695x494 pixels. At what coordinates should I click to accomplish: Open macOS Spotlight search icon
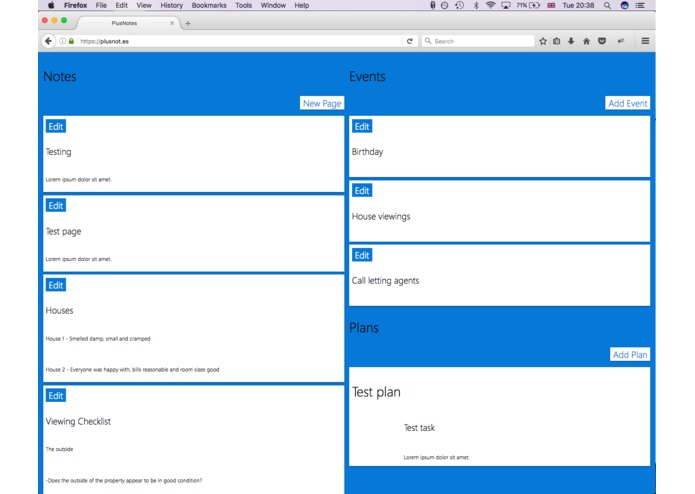(x=607, y=5)
